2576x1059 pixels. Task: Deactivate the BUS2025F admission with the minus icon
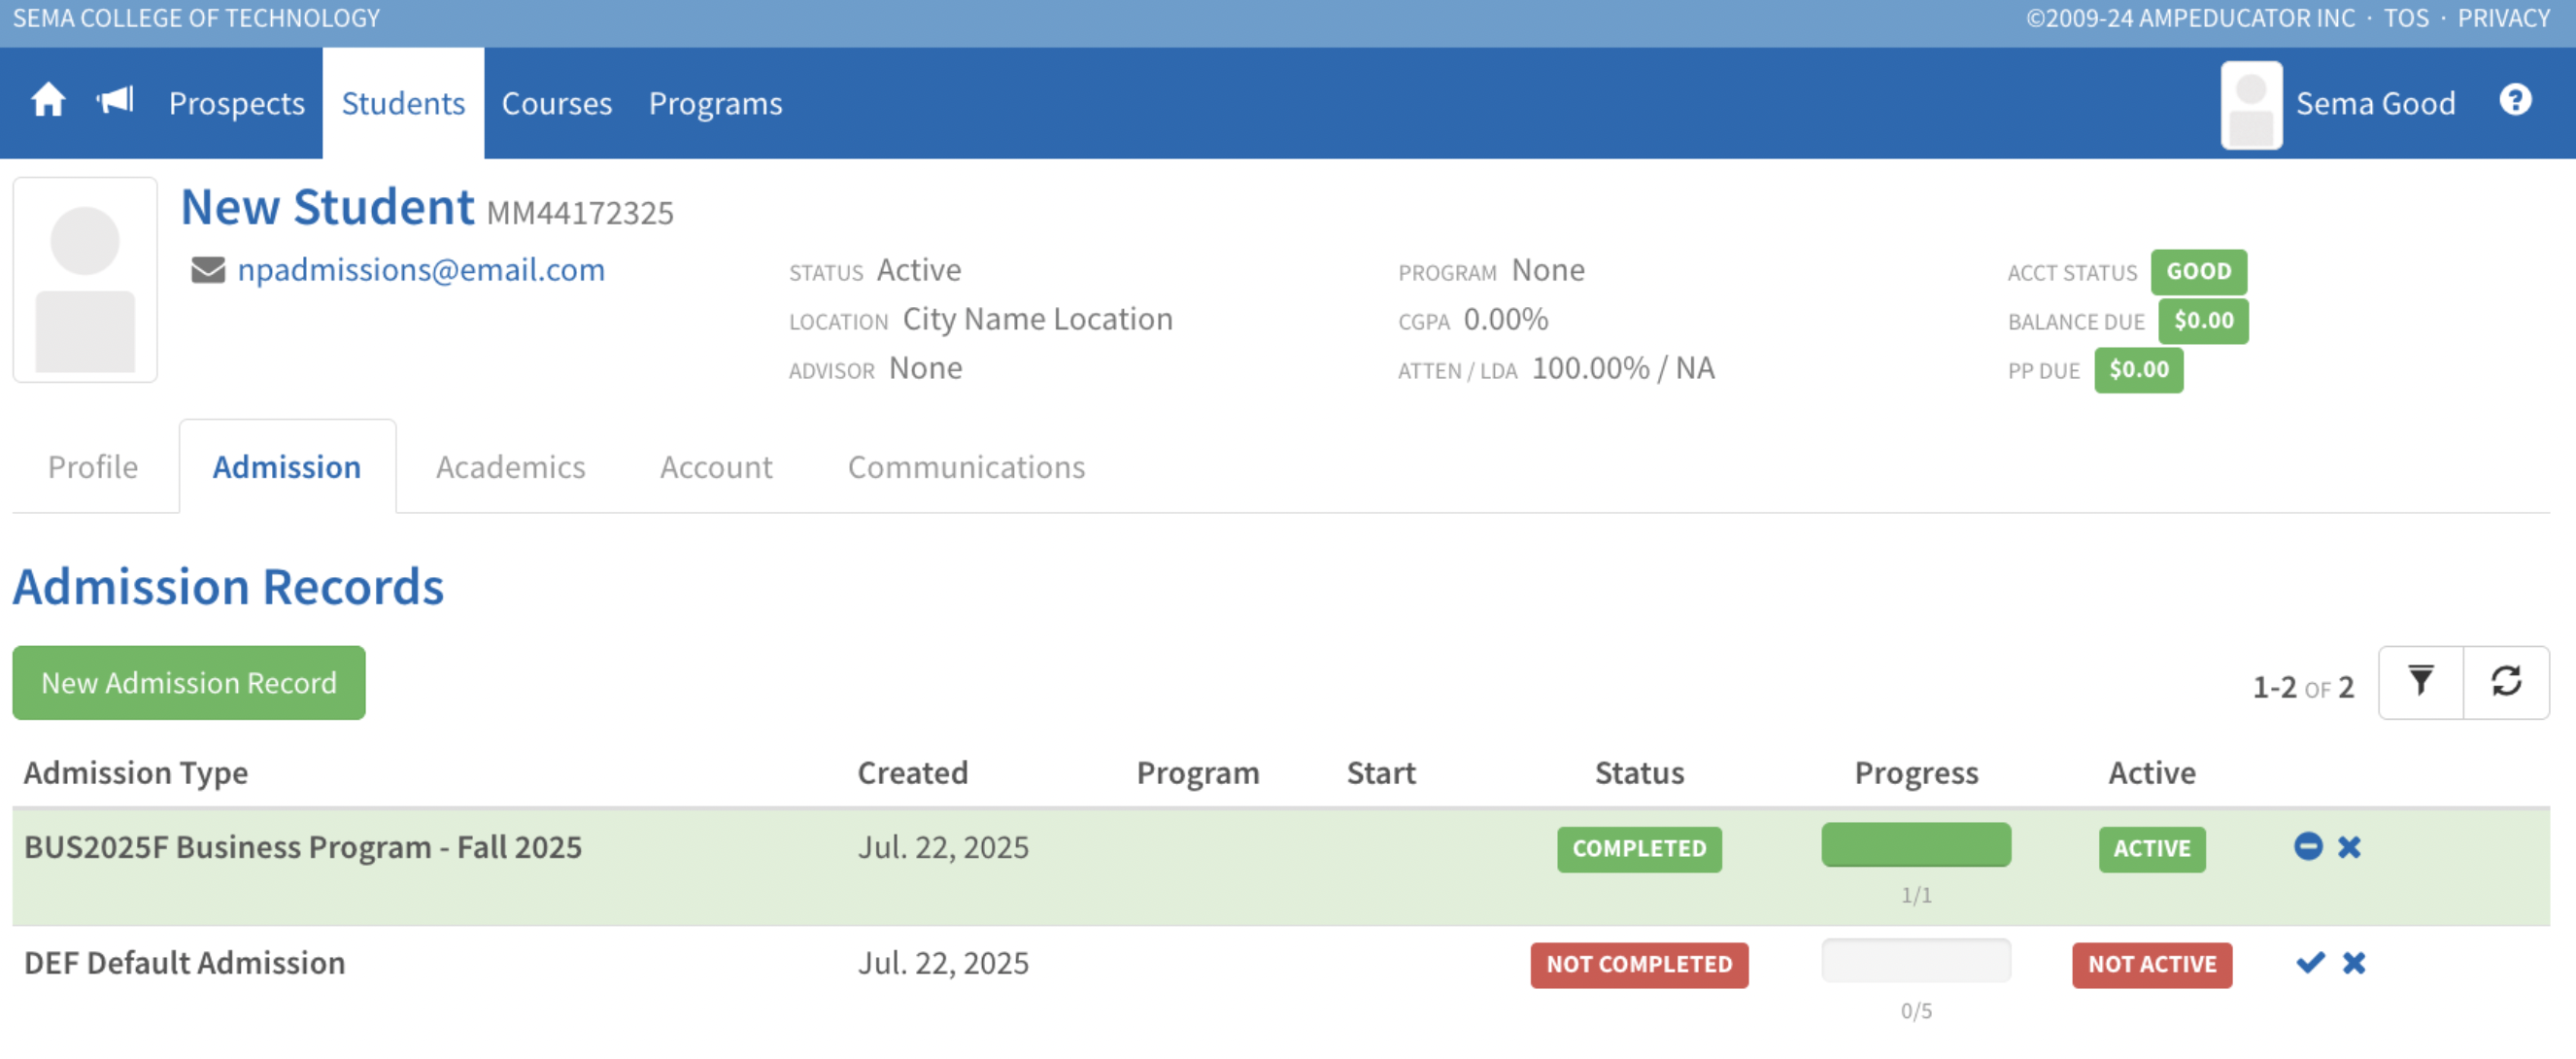[2308, 847]
